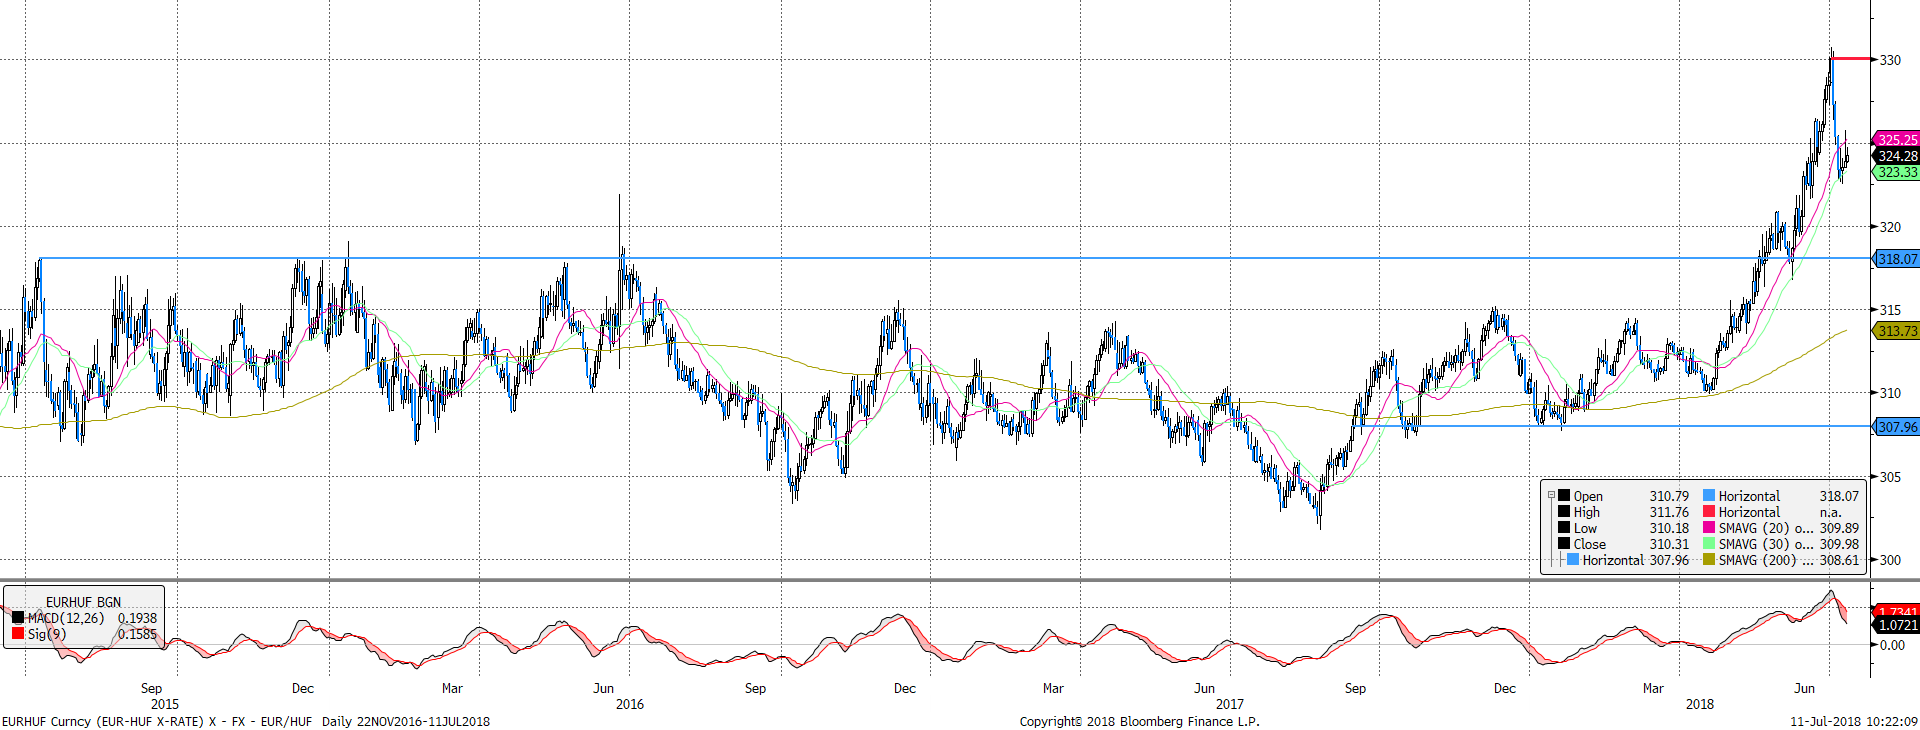The height and width of the screenshot is (730, 1920).
Task: Click light green SMAVG (30) swatch
Action: pyautogui.click(x=1709, y=543)
